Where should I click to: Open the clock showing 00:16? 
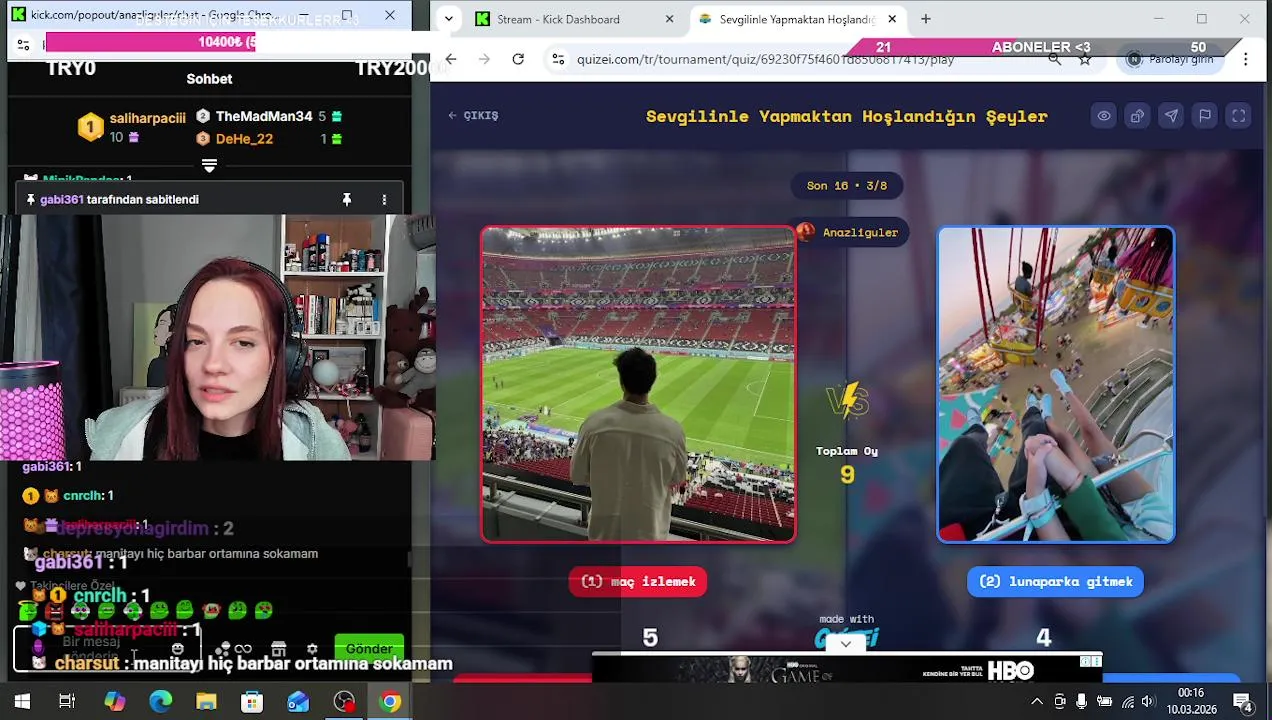[1191, 693]
